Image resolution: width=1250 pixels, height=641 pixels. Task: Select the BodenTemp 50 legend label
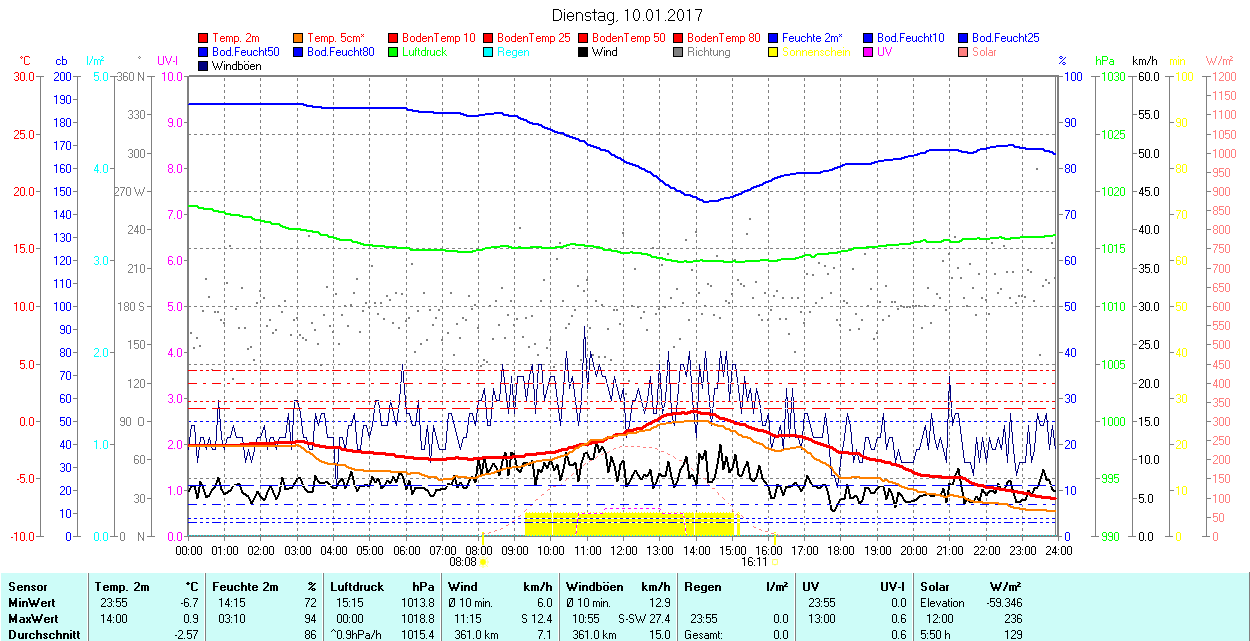coord(629,38)
